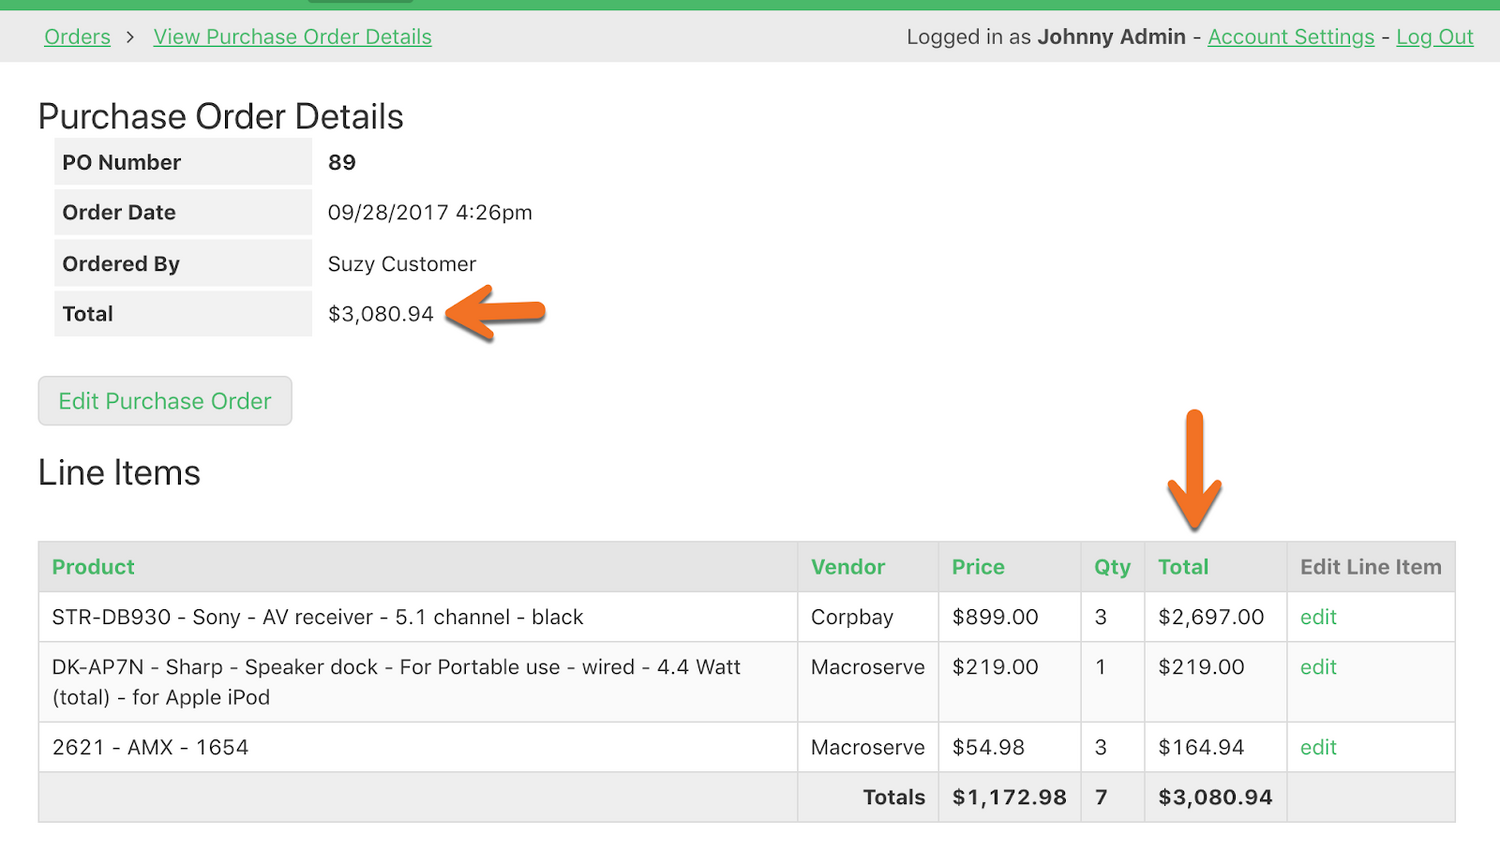The width and height of the screenshot is (1500, 850).
Task: Click the Price column header
Action: [978, 567]
